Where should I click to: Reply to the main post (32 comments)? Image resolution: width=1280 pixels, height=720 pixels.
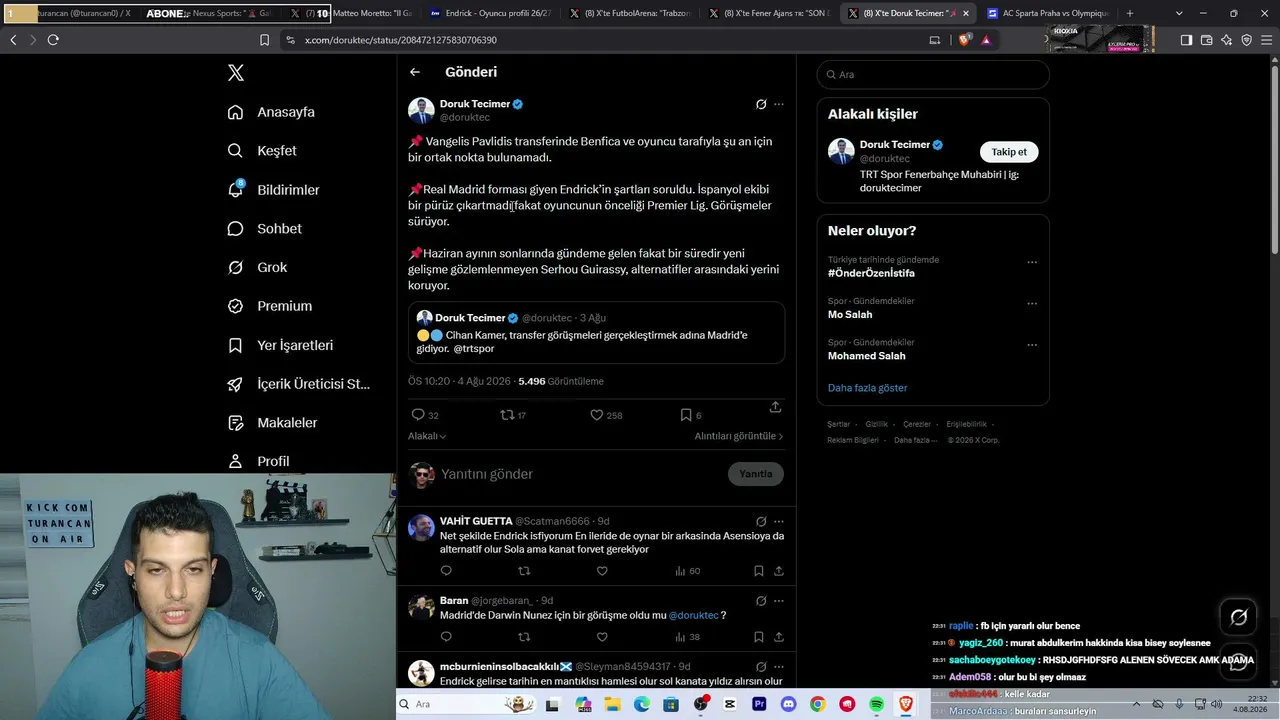click(424, 415)
